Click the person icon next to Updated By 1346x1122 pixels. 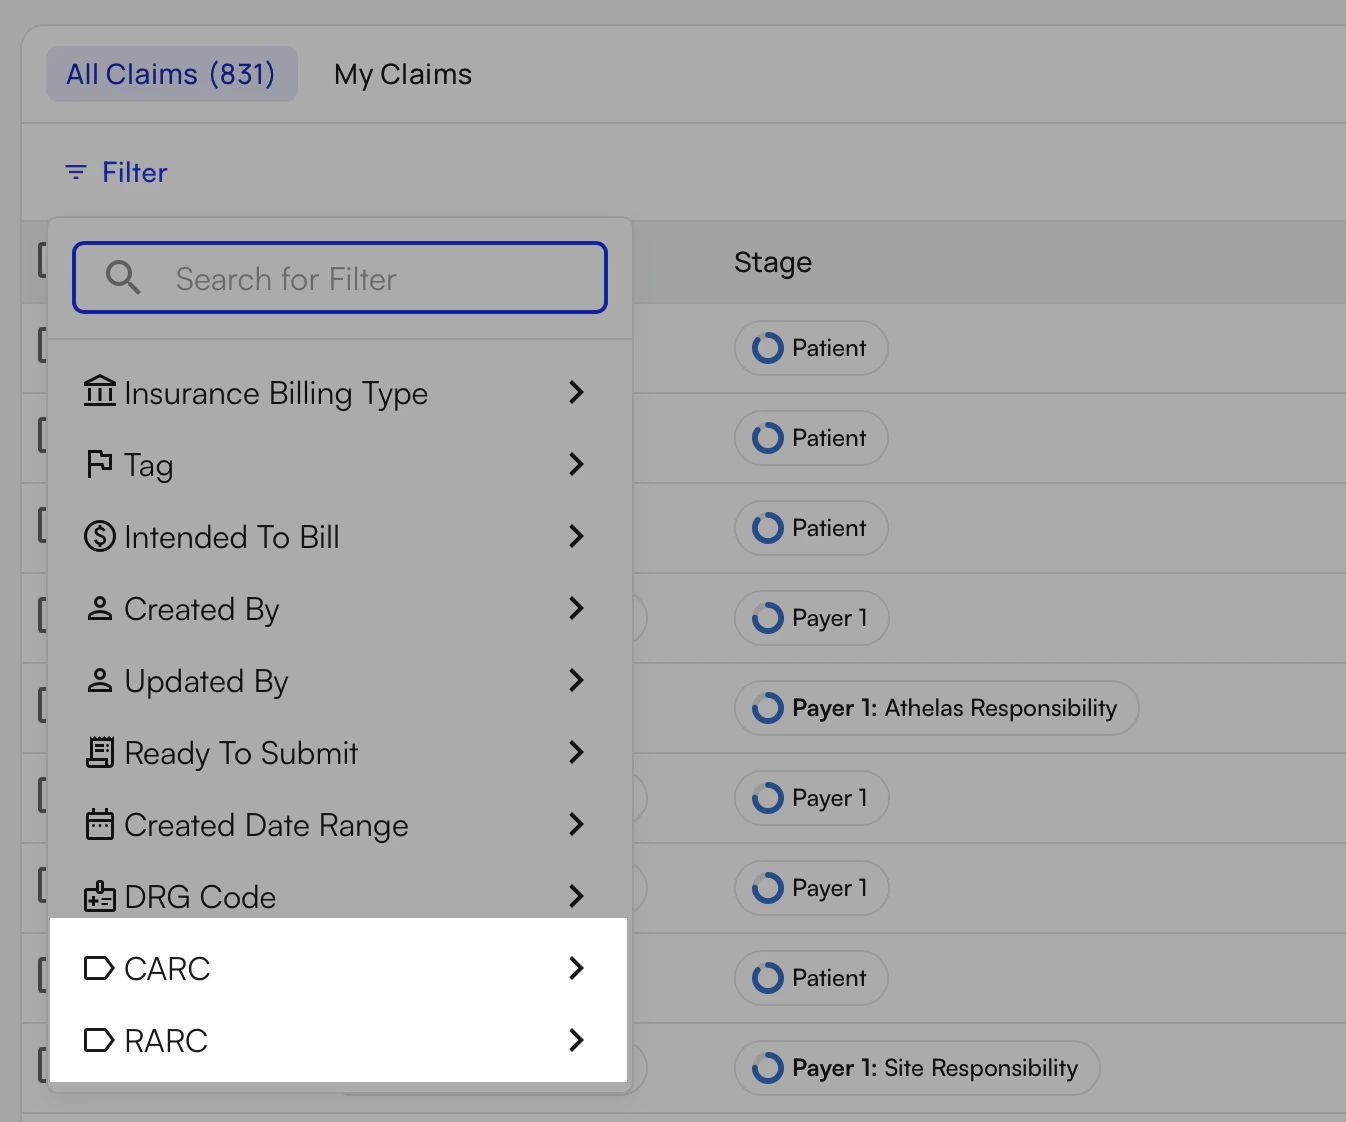click(99, 680)
